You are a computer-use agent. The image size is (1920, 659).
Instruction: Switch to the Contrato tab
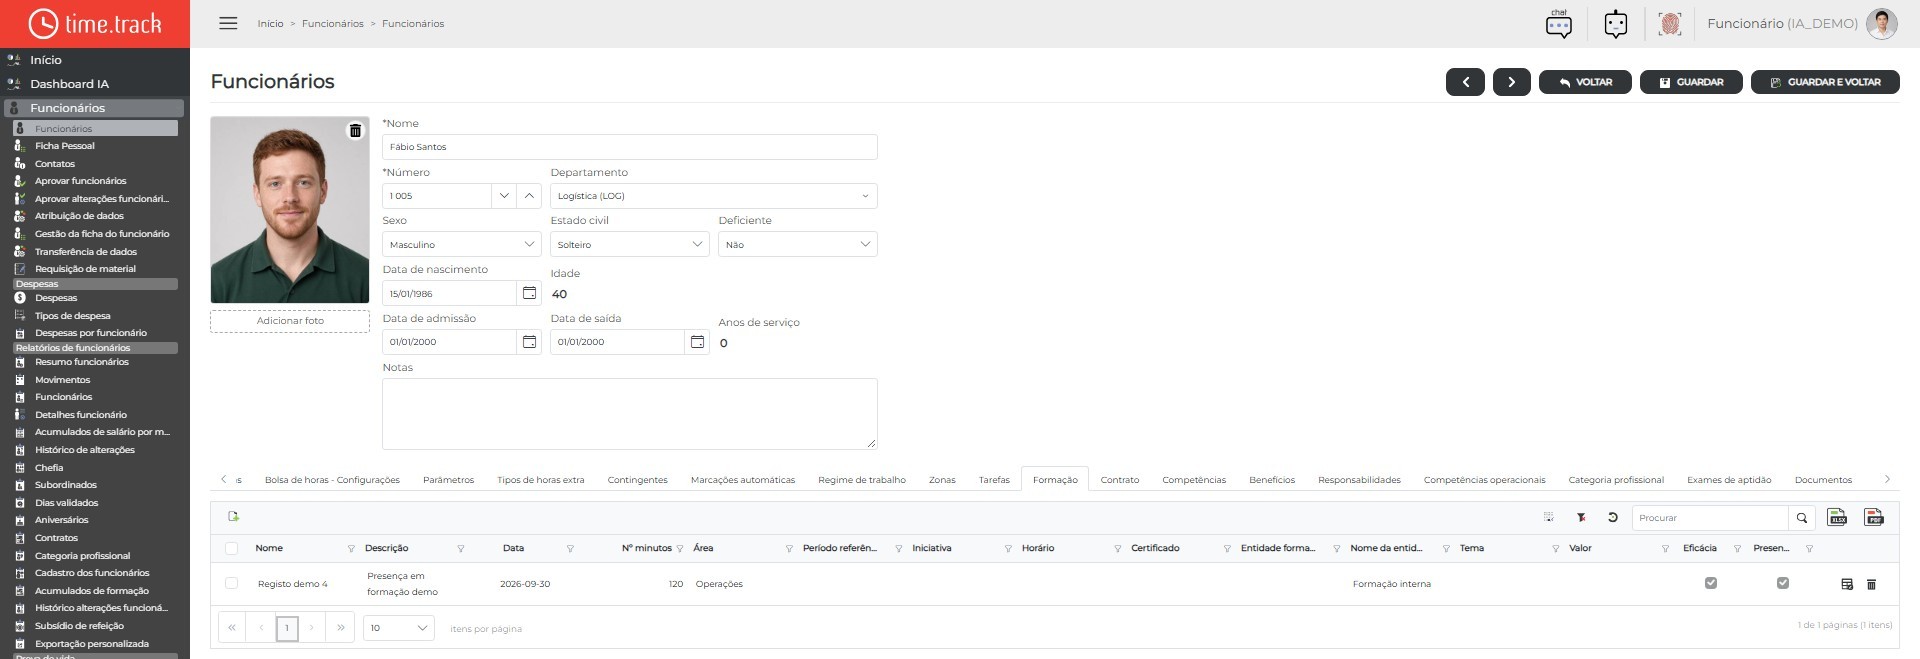tap(1120, 480)
